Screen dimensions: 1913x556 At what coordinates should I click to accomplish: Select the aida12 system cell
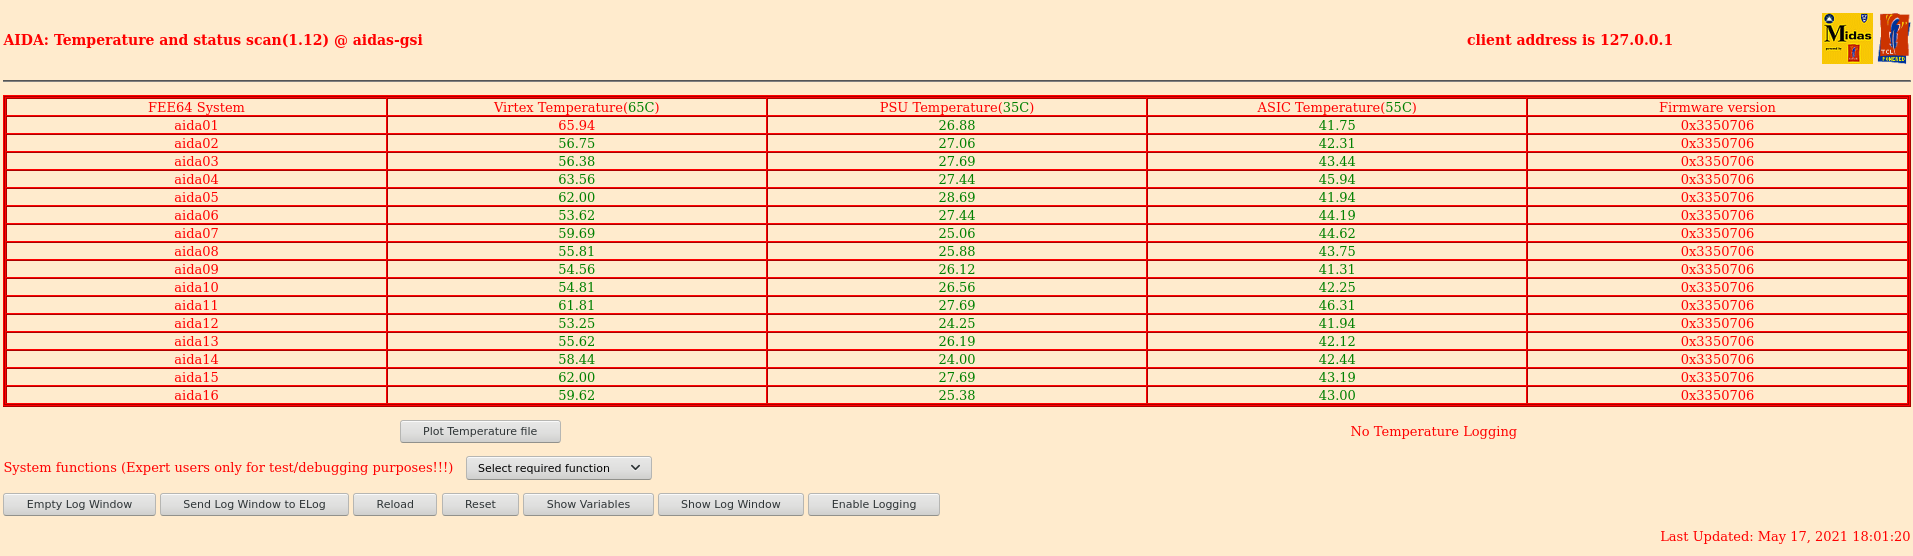tap(196, 323)
